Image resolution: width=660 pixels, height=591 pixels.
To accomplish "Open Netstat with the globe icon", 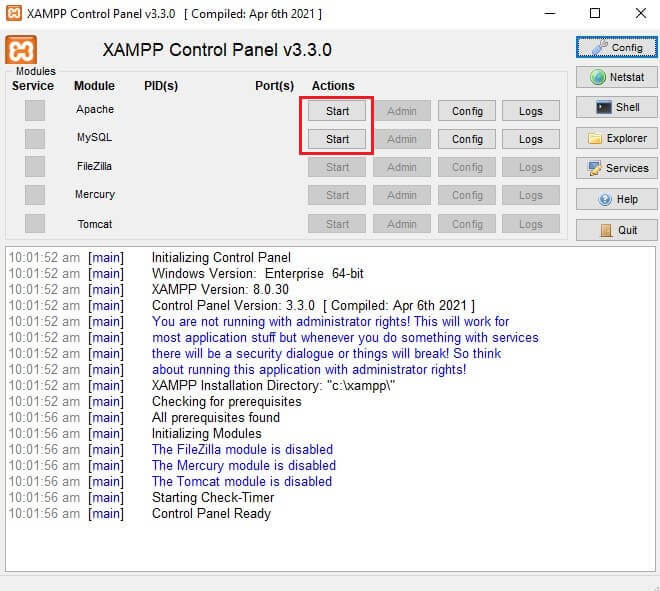I will point(616,77).
